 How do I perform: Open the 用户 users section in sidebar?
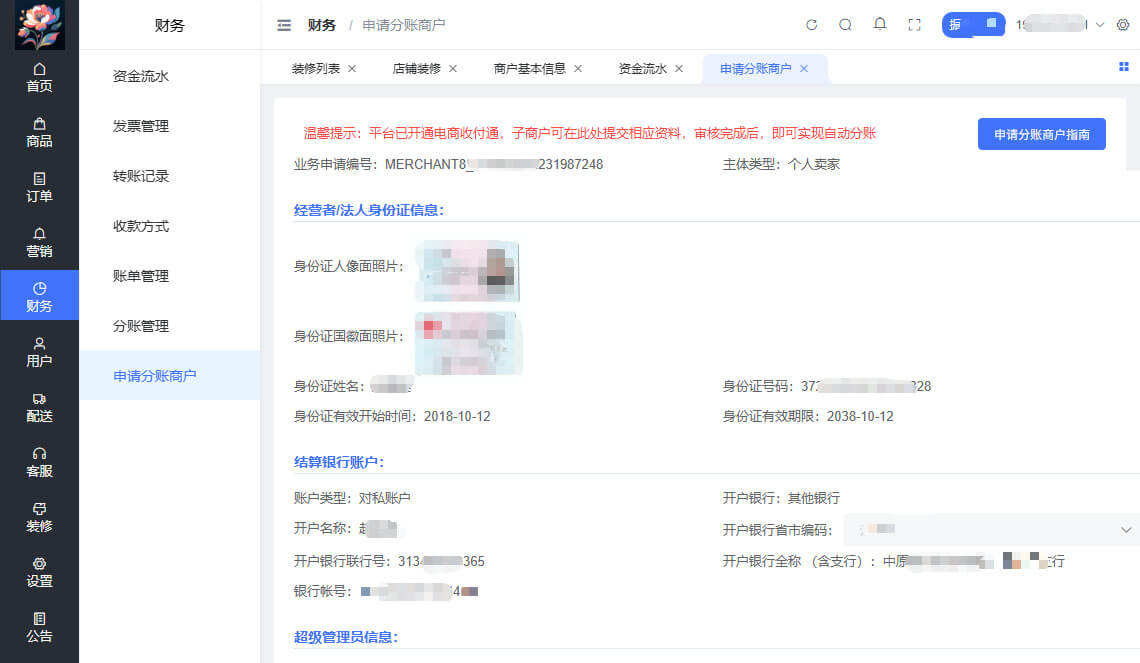pos(39,352)
